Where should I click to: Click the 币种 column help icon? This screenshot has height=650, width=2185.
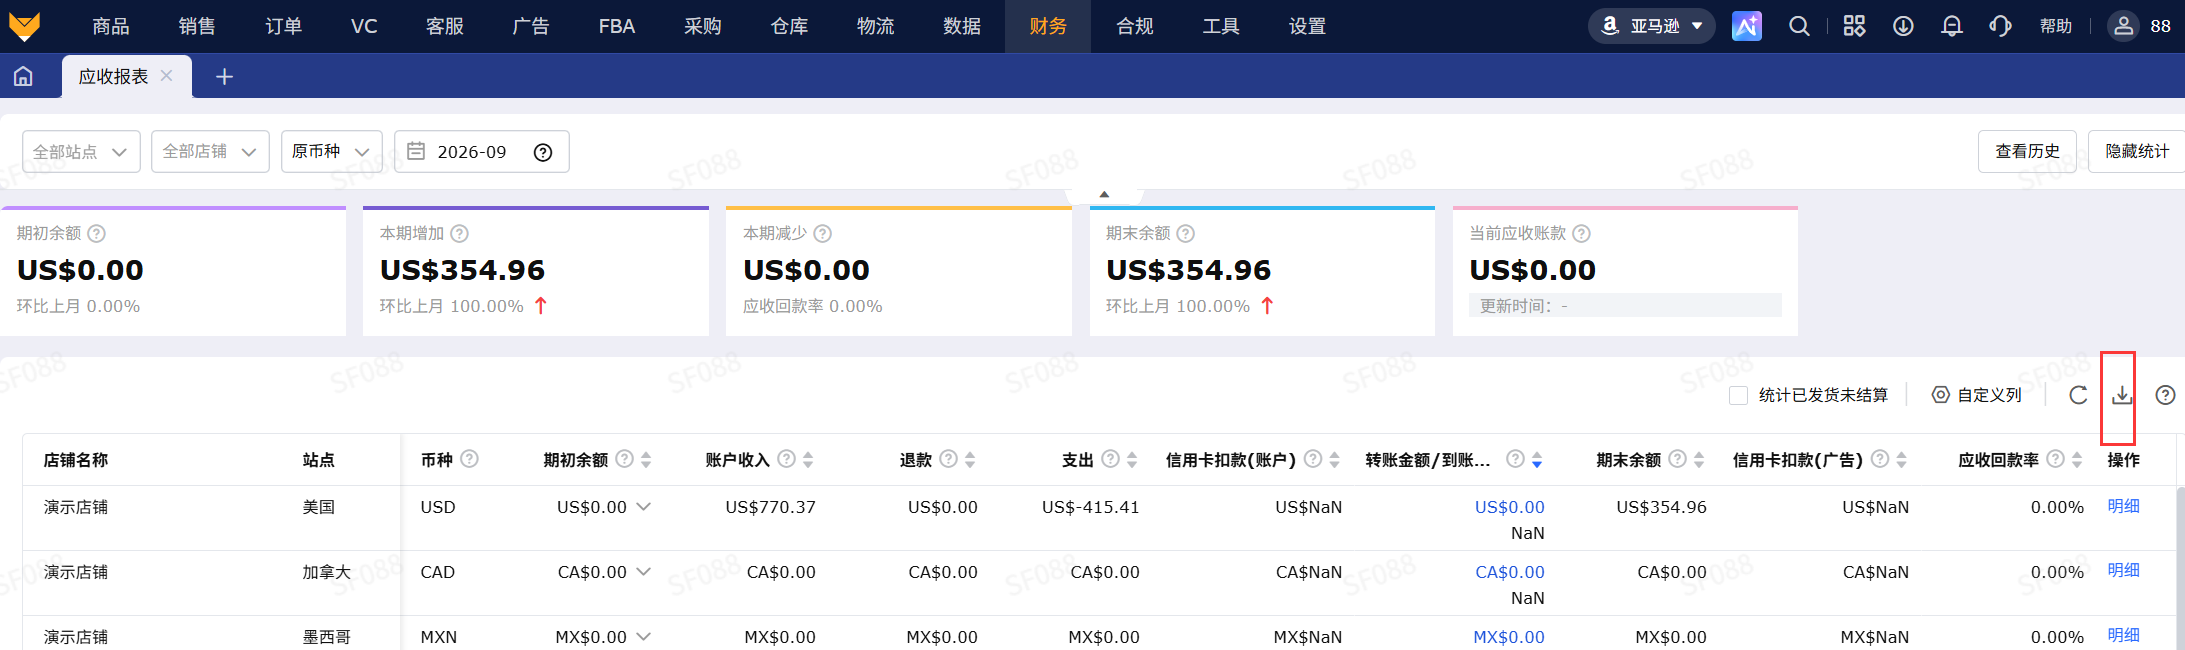click(x=469, y=459)
